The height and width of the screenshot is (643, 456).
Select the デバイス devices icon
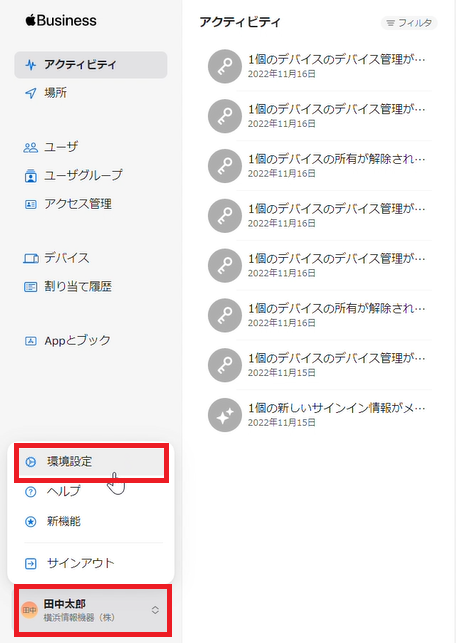[x=31, y=258]
